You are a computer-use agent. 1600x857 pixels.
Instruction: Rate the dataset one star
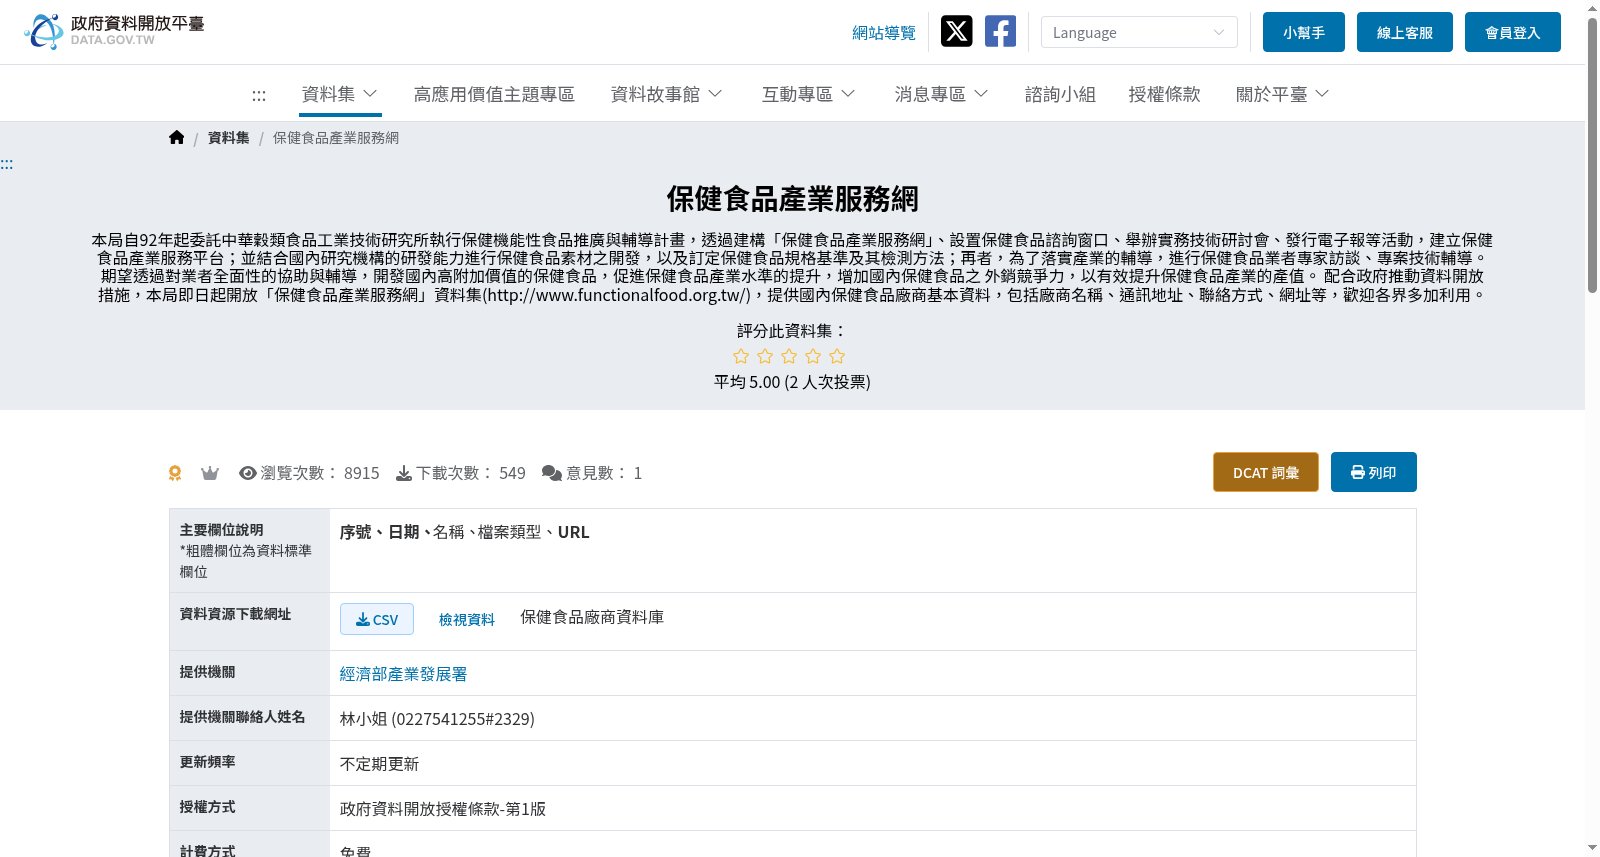[x=741, y=357]
